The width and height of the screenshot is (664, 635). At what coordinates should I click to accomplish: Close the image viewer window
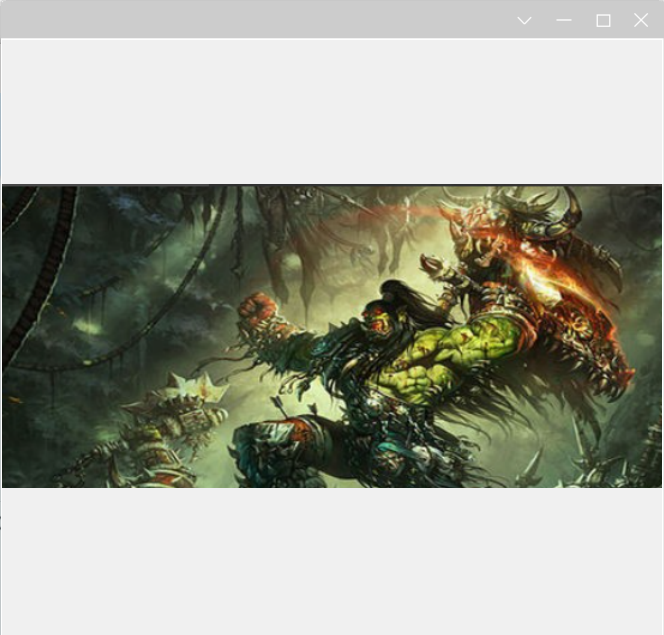coord(641,20)
